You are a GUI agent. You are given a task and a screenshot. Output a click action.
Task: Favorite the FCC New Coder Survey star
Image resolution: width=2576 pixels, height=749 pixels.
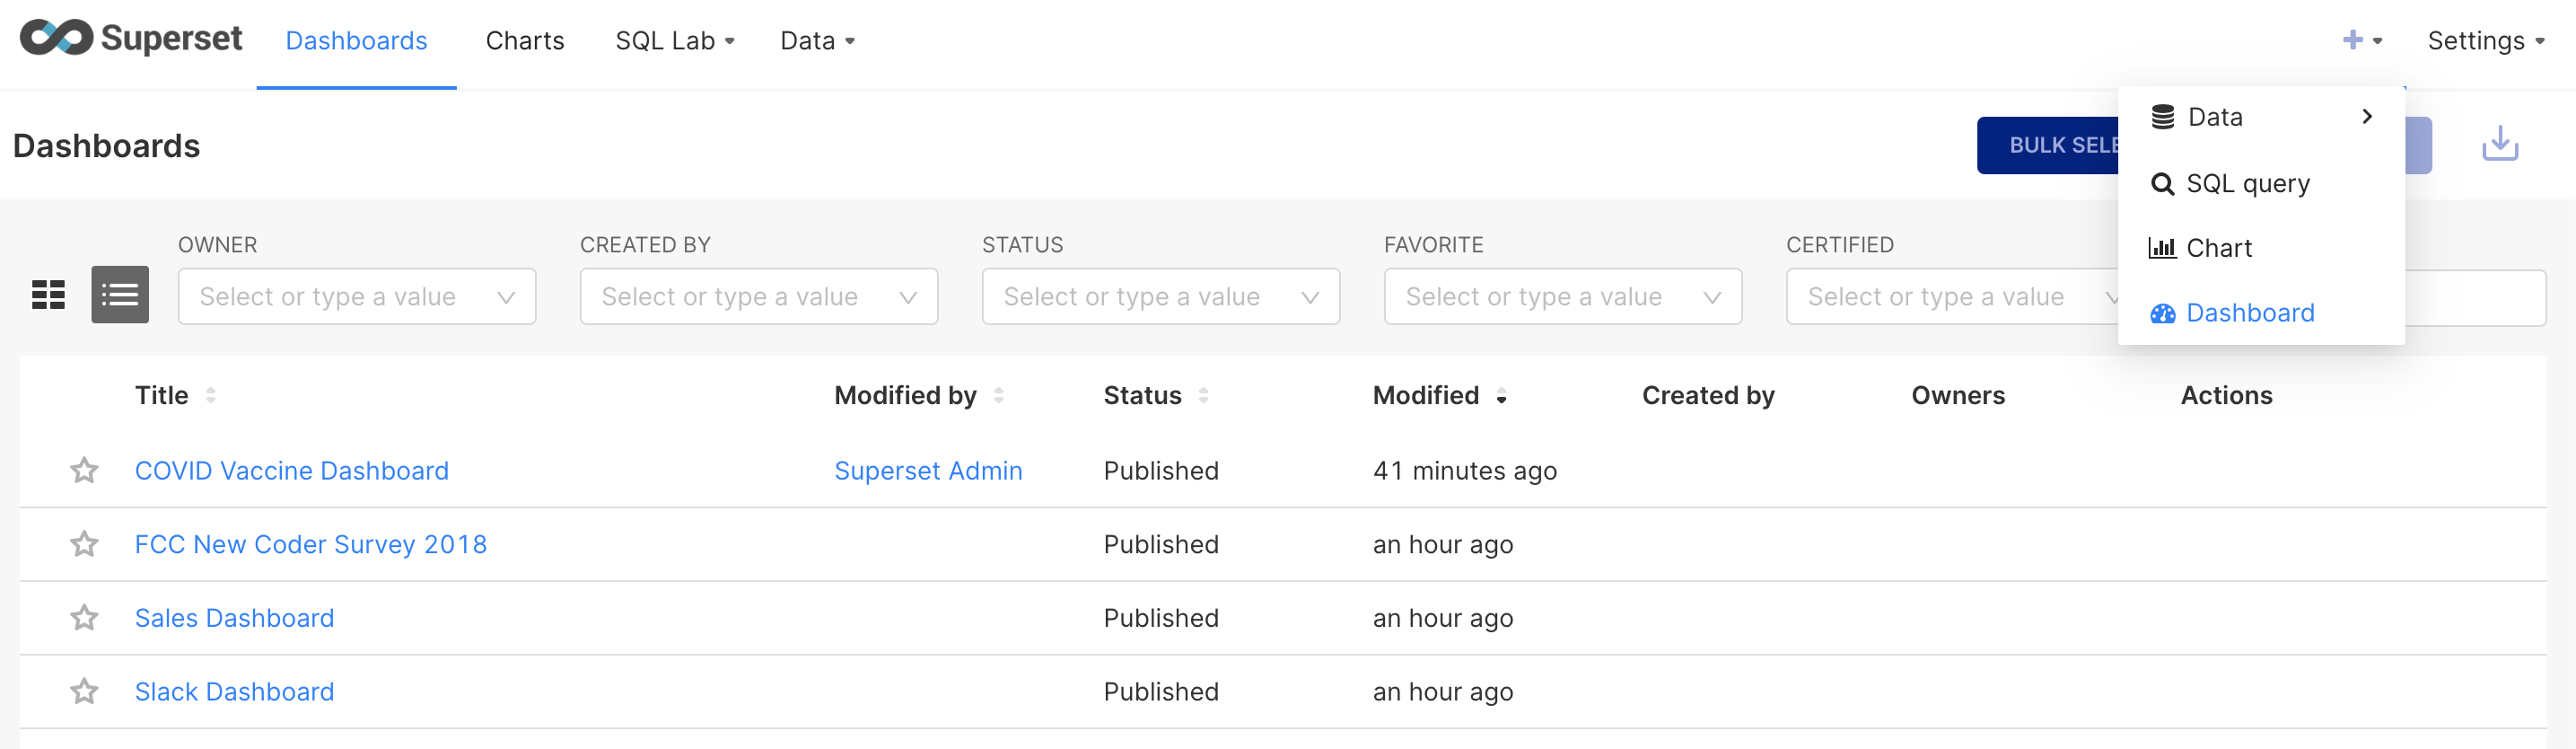pyautogui.click(x=84, y=544)
